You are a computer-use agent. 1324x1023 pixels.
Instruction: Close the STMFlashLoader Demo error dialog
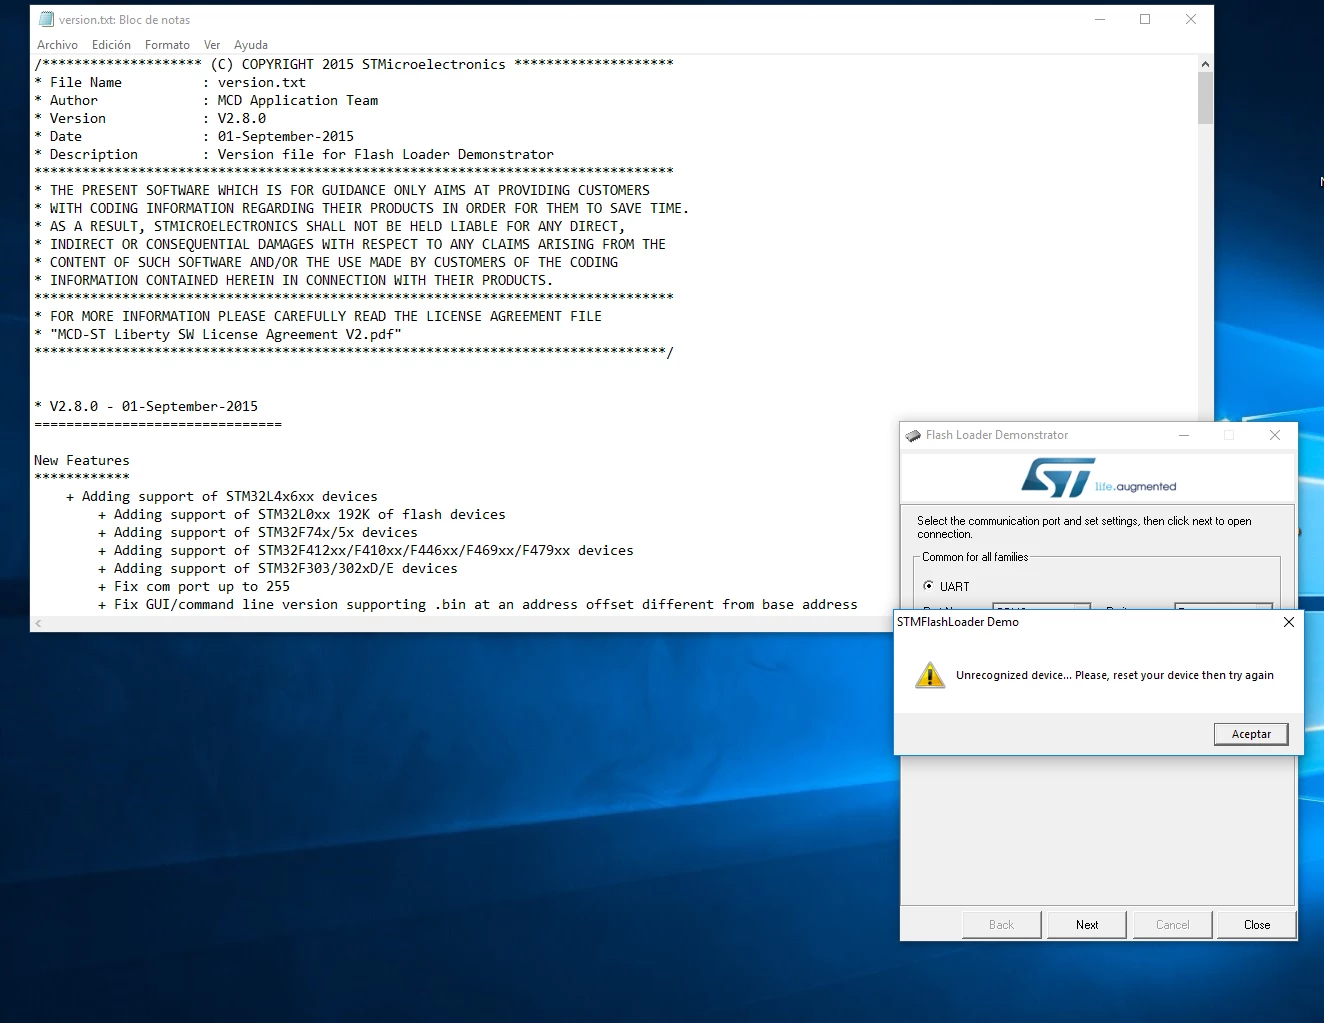(1289, 622)
